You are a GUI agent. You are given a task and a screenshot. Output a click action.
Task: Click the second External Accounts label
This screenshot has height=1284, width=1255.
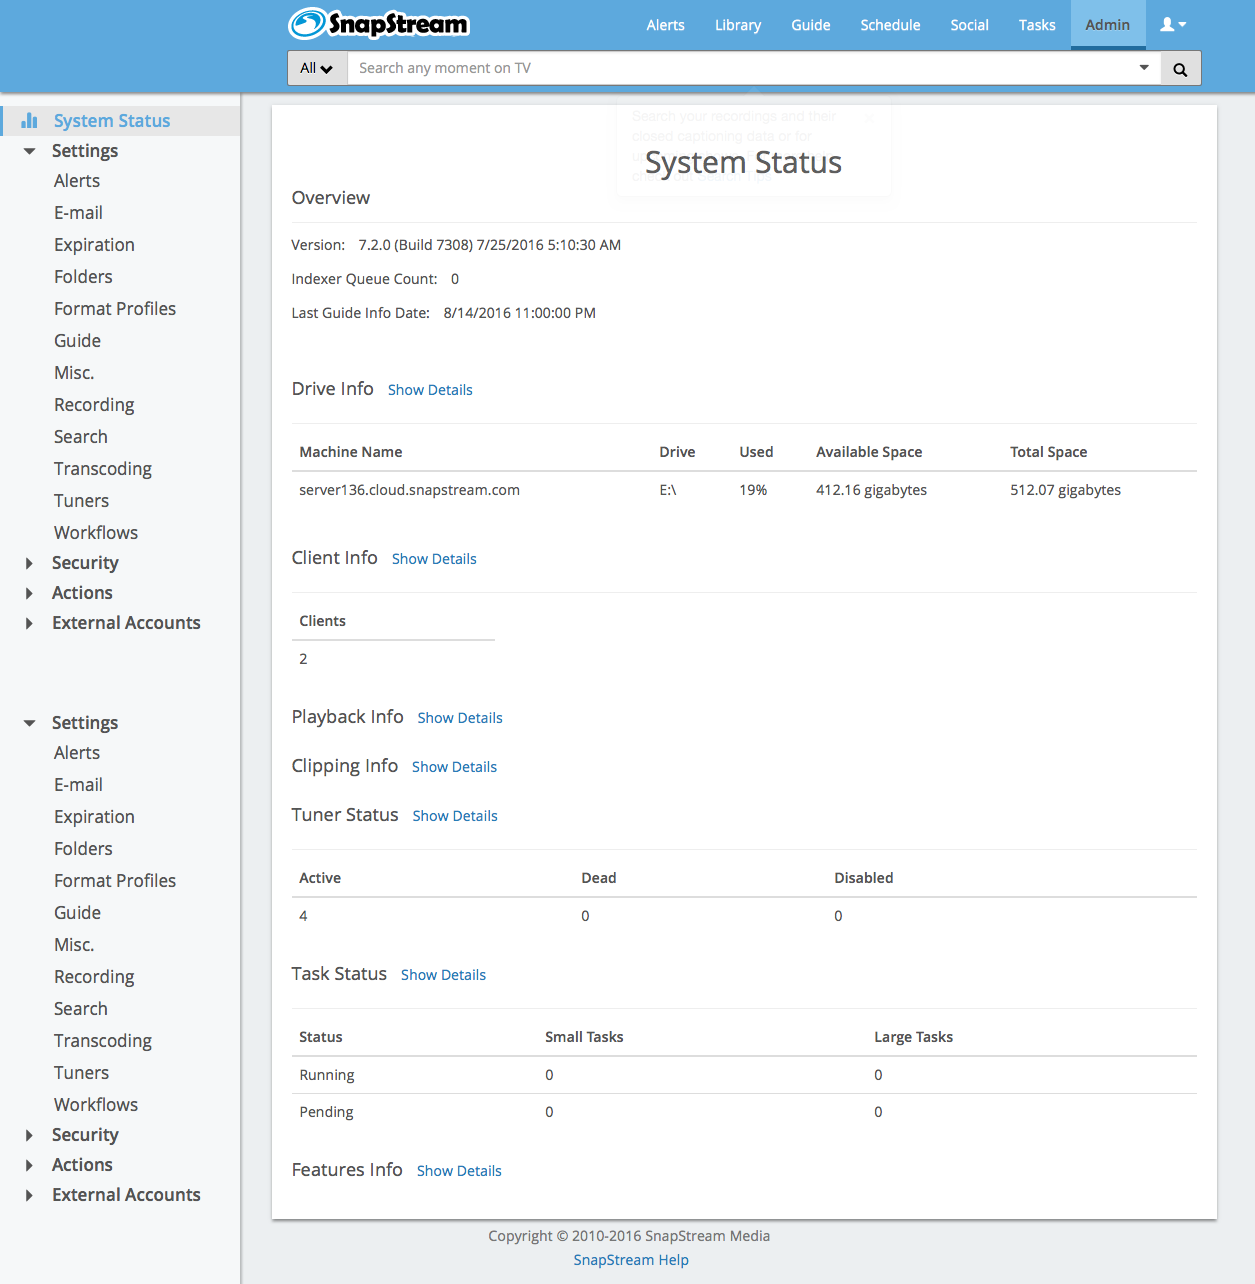point(126,1195)
